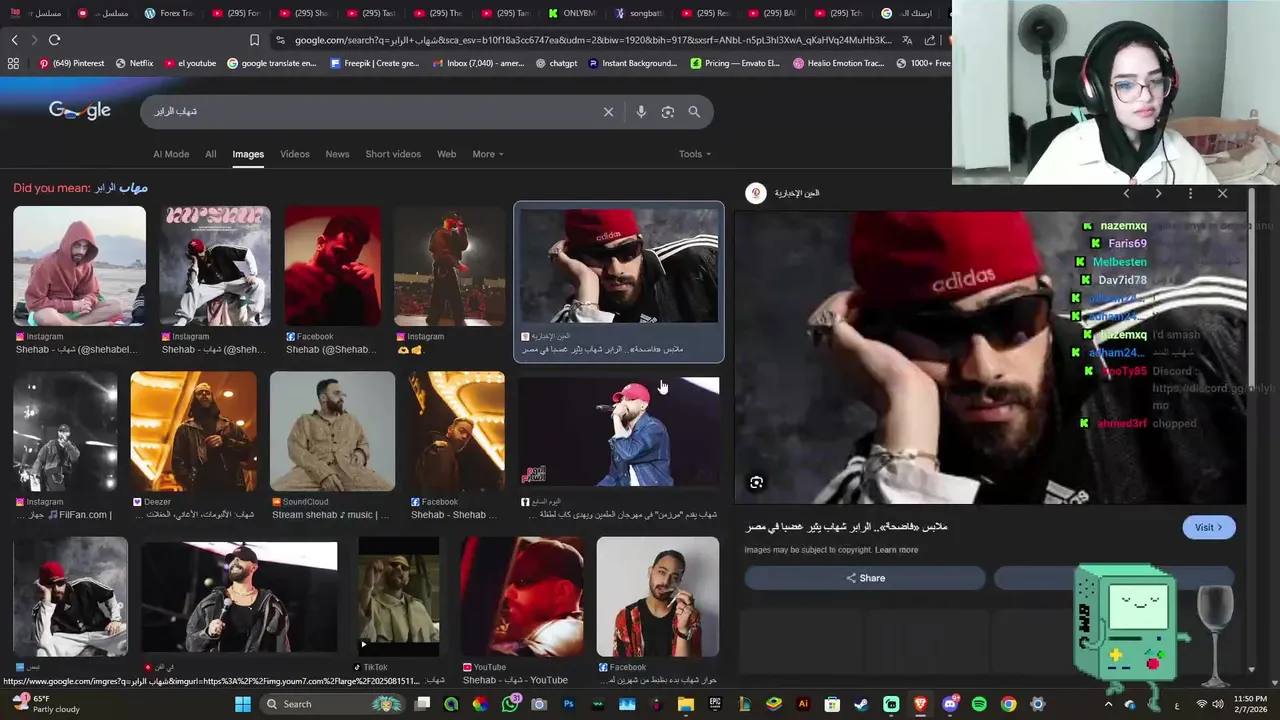Open the apps grid in bookmarks bar
The width and height of the screenshot is (1280, 720).
tap(13, 63)
